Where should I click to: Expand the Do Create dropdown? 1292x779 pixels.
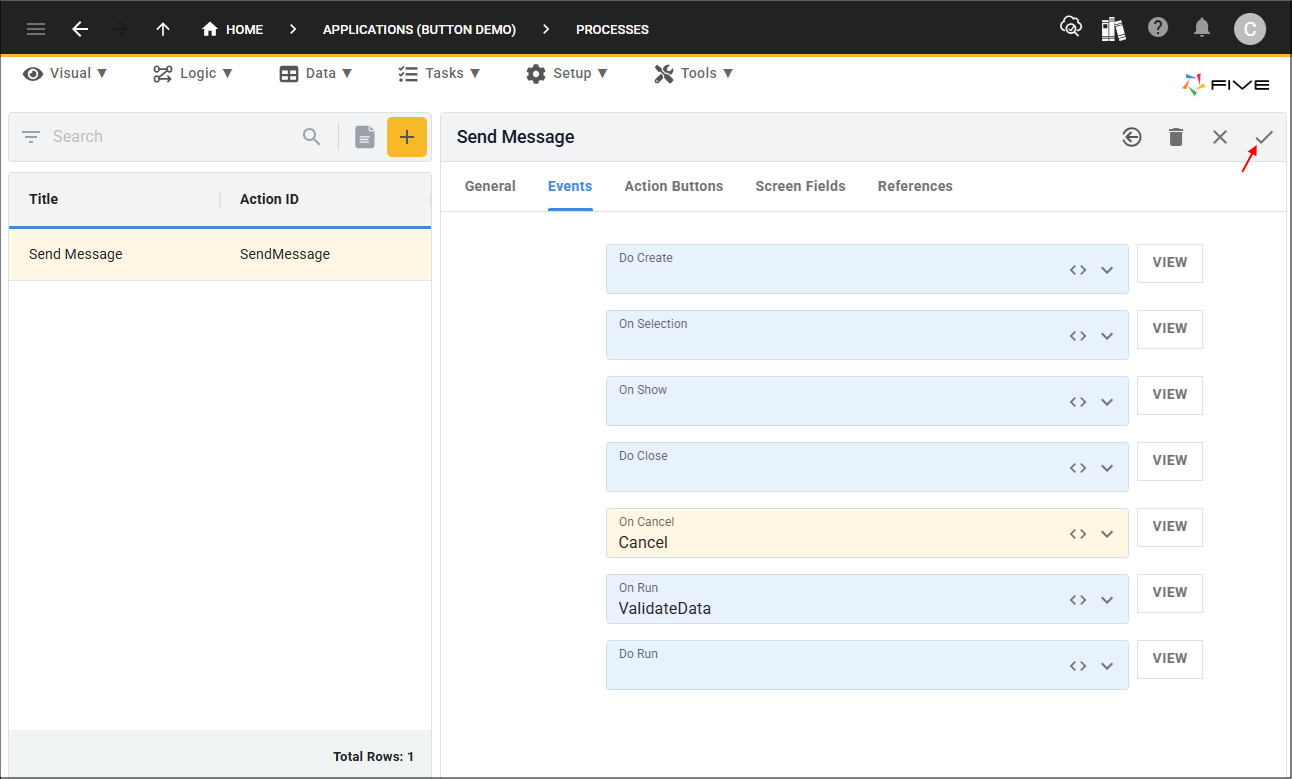(x=1107, y=270)
